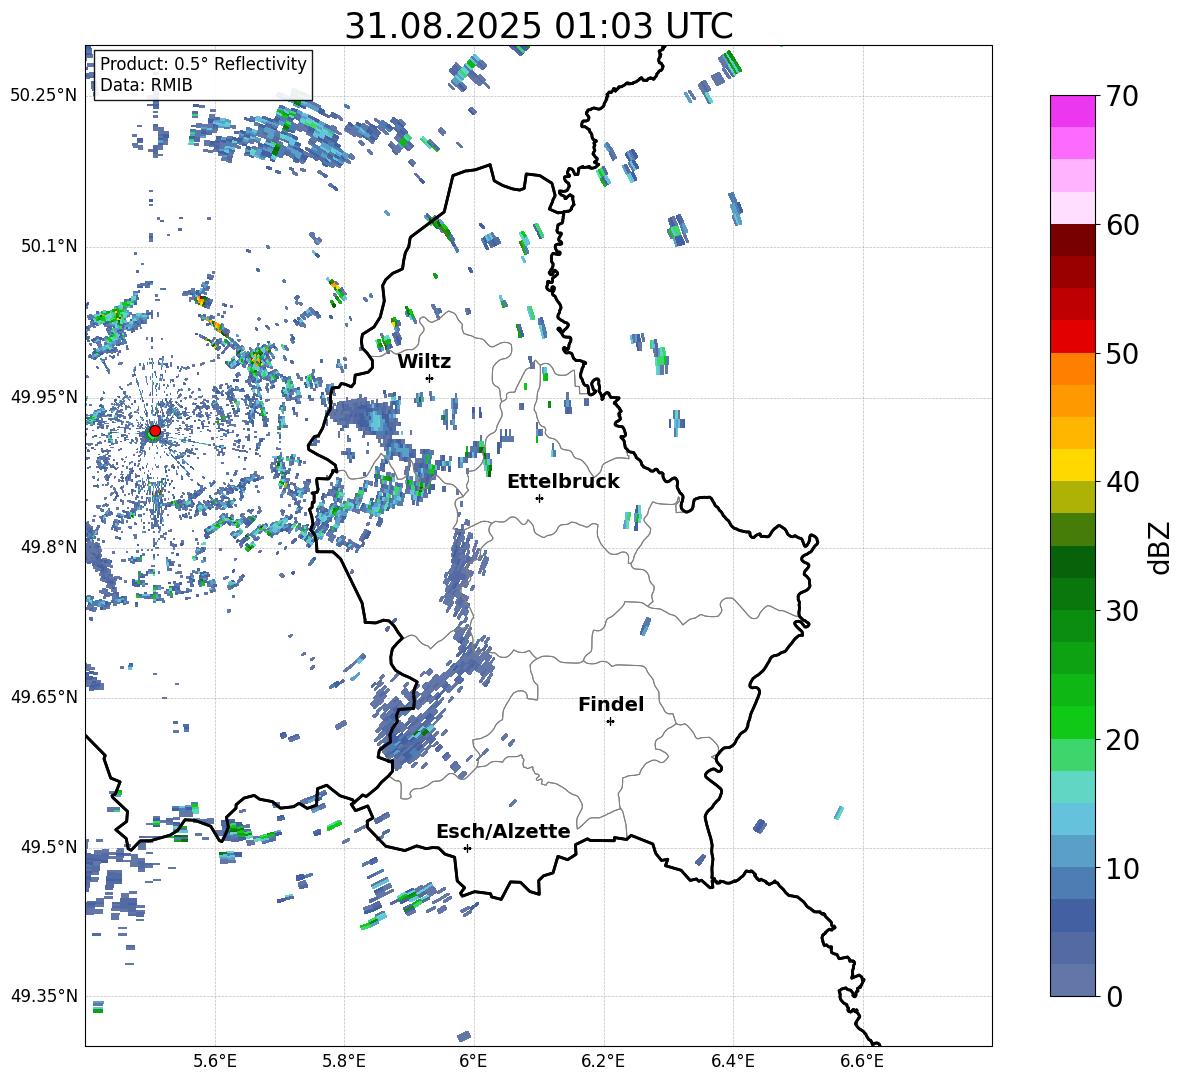Click the 49.65°N latitude label
1184x1081 pixels.
(44, 697)
